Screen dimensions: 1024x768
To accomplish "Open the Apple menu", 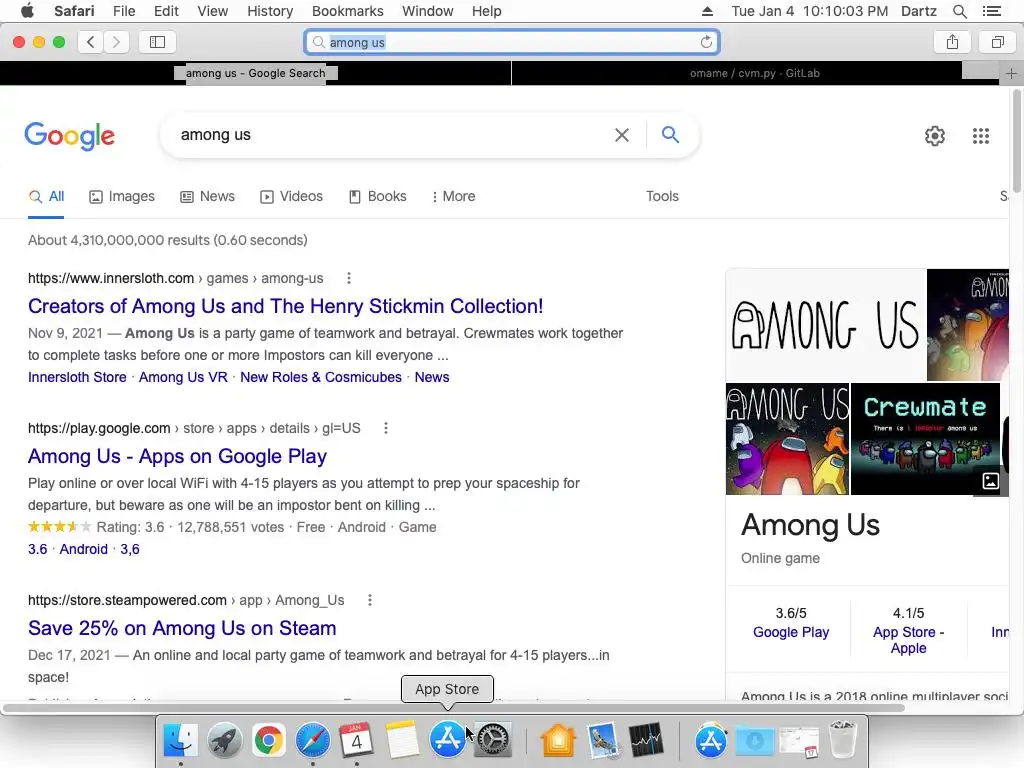I will pyautogui.click(x=27, y=11).
